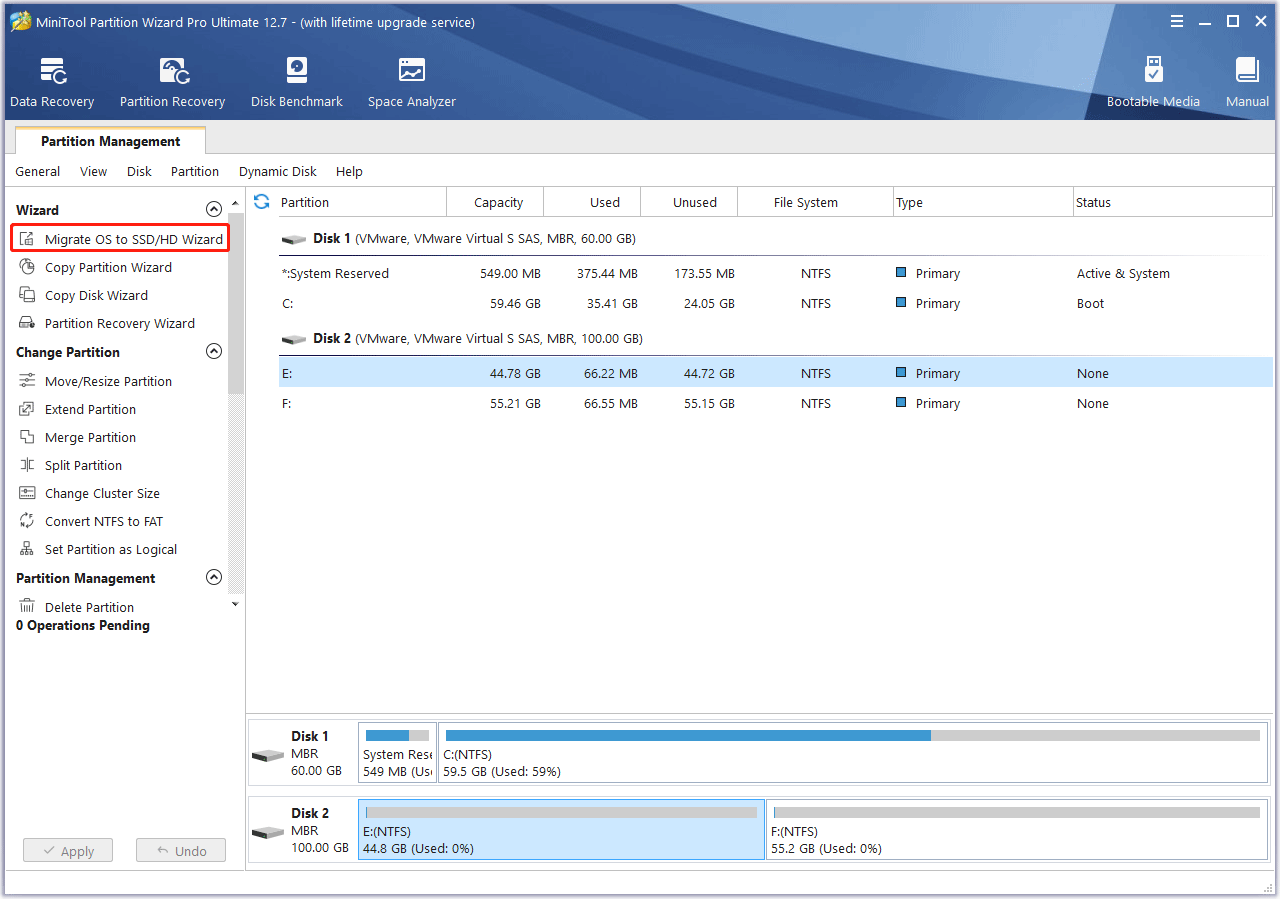Select E:(NTFS) block in disk map
Image resolution: width=1280 pixels, height=899 pixels.
[561, 830]
